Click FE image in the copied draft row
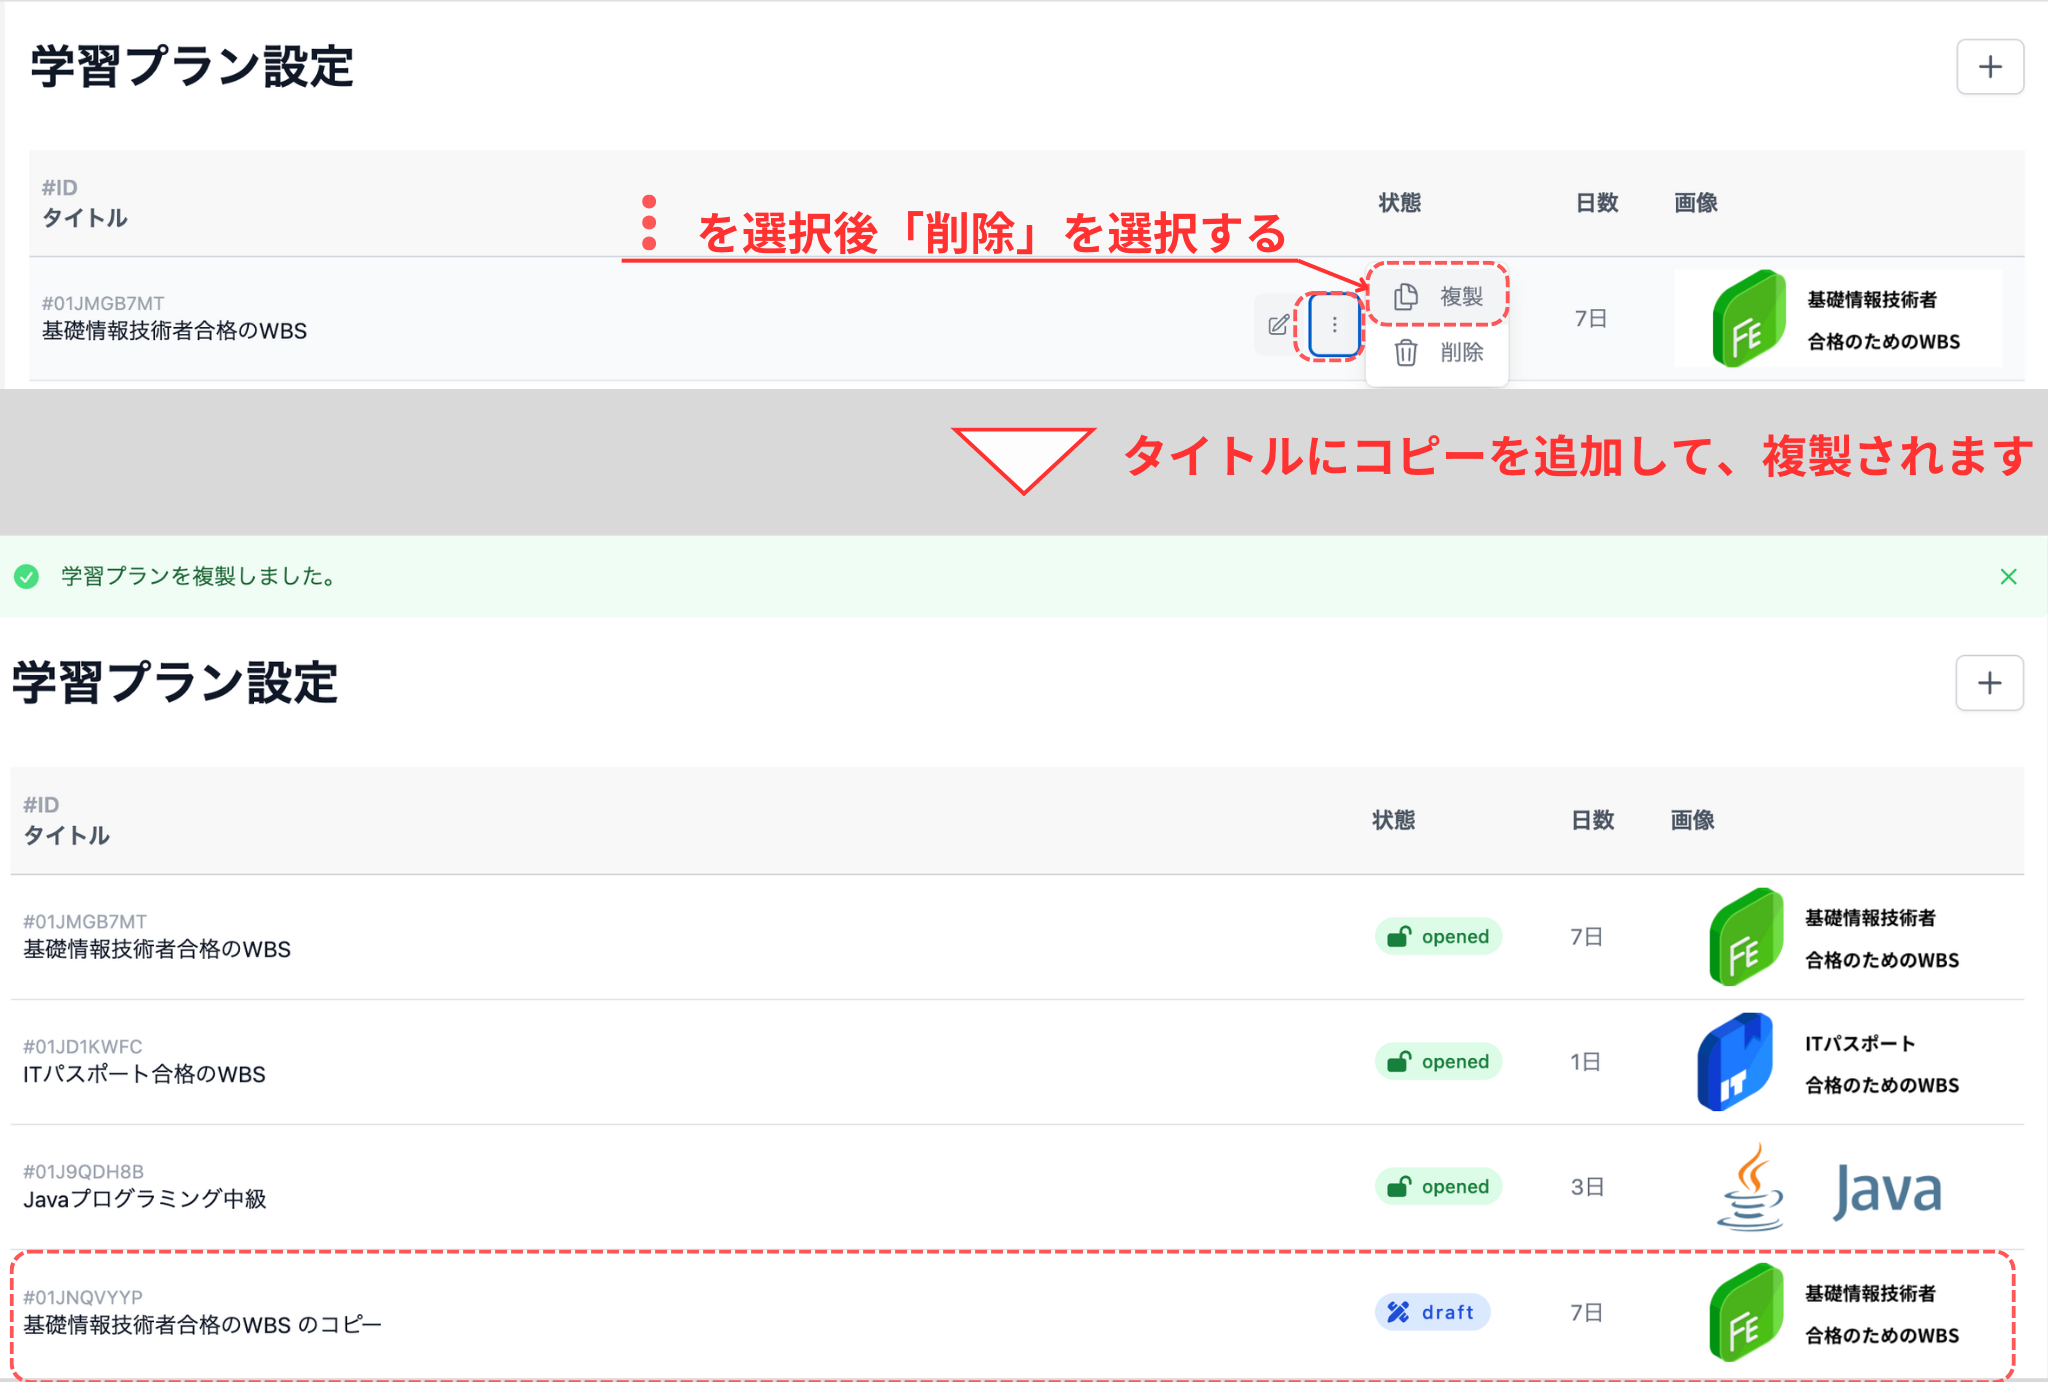Image resolution: width=2048 pixels, height=1382 pixels. pyautogui.click(x=1746, y=1312)
